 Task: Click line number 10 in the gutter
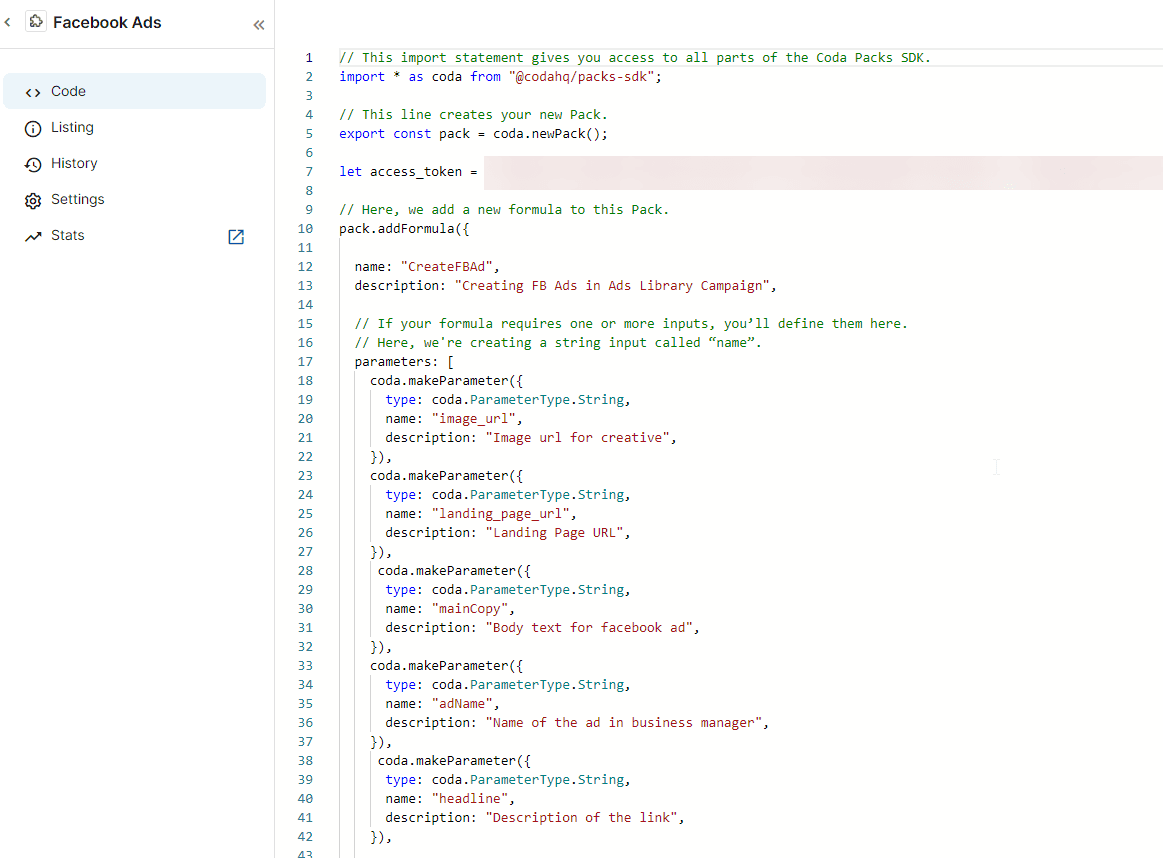306,228
